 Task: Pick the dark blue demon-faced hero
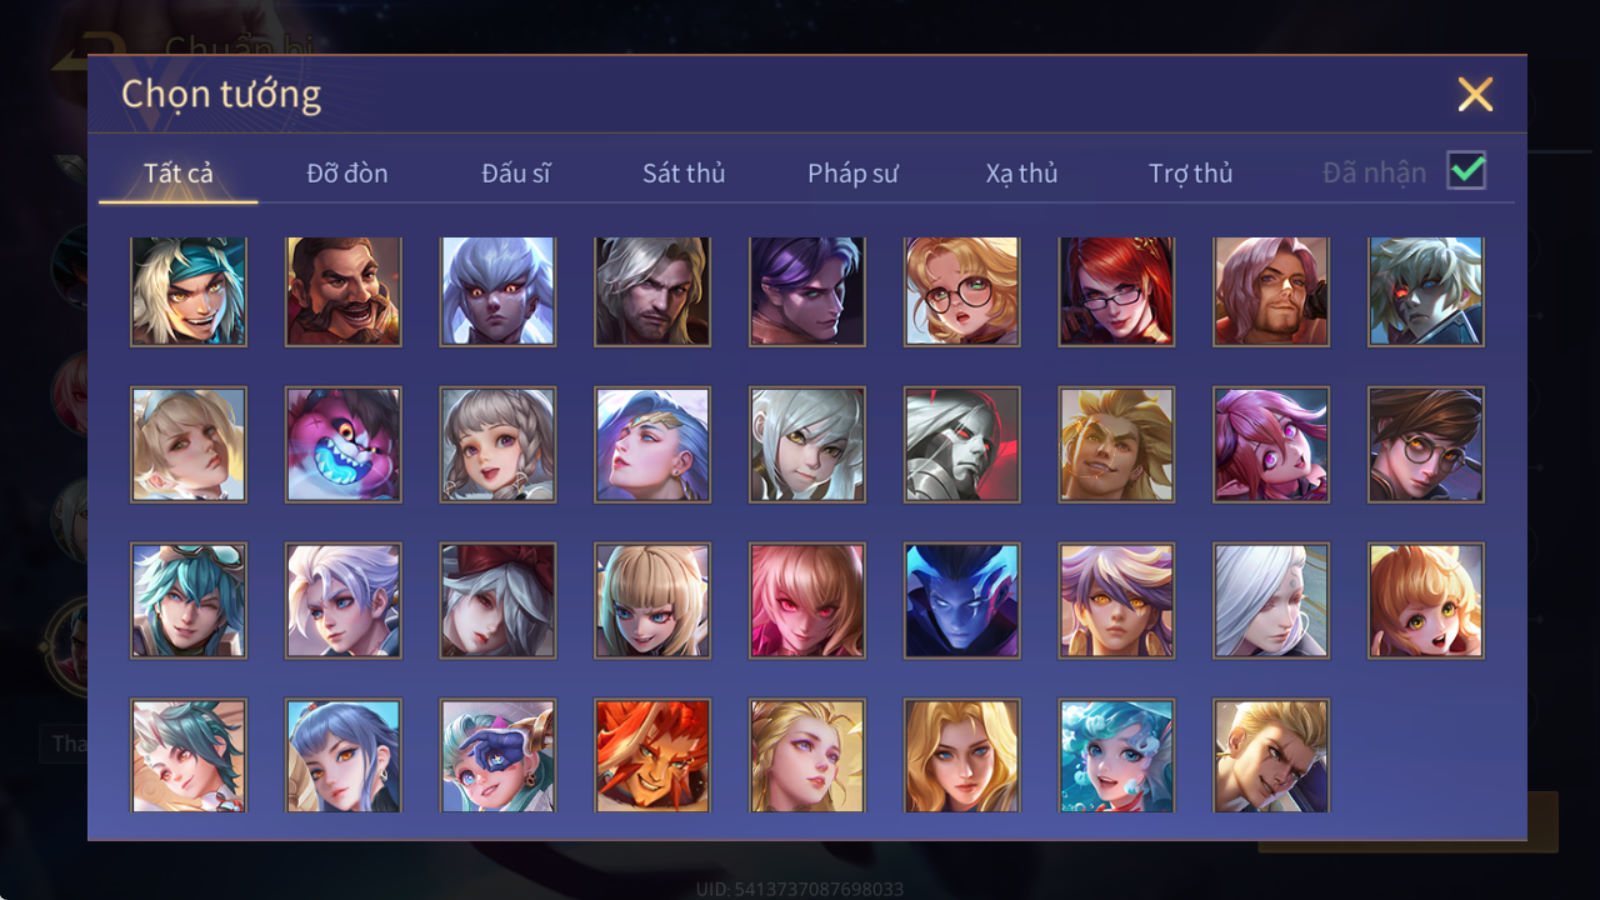(961, 600)
